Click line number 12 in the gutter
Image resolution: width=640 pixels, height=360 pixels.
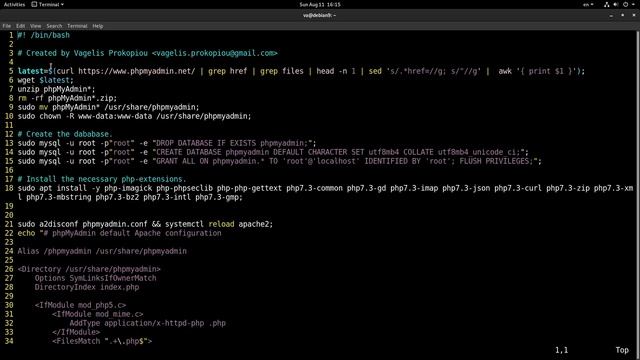pos(9,134)
